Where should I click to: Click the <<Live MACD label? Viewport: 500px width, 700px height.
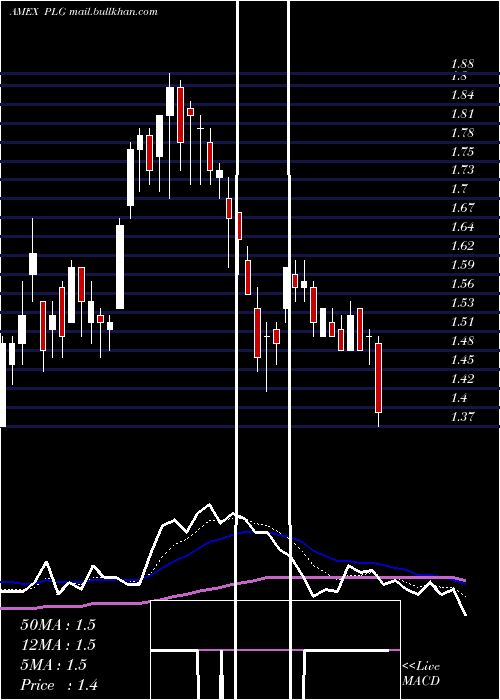[x=421, y=674]
